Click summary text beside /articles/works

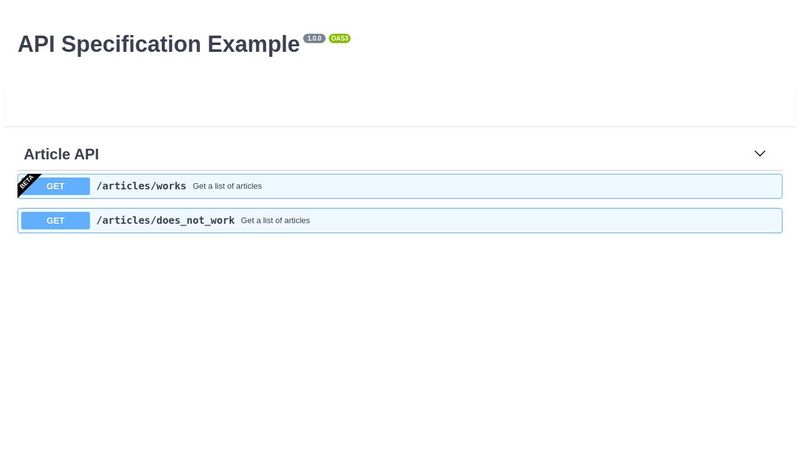coord(227,186)
